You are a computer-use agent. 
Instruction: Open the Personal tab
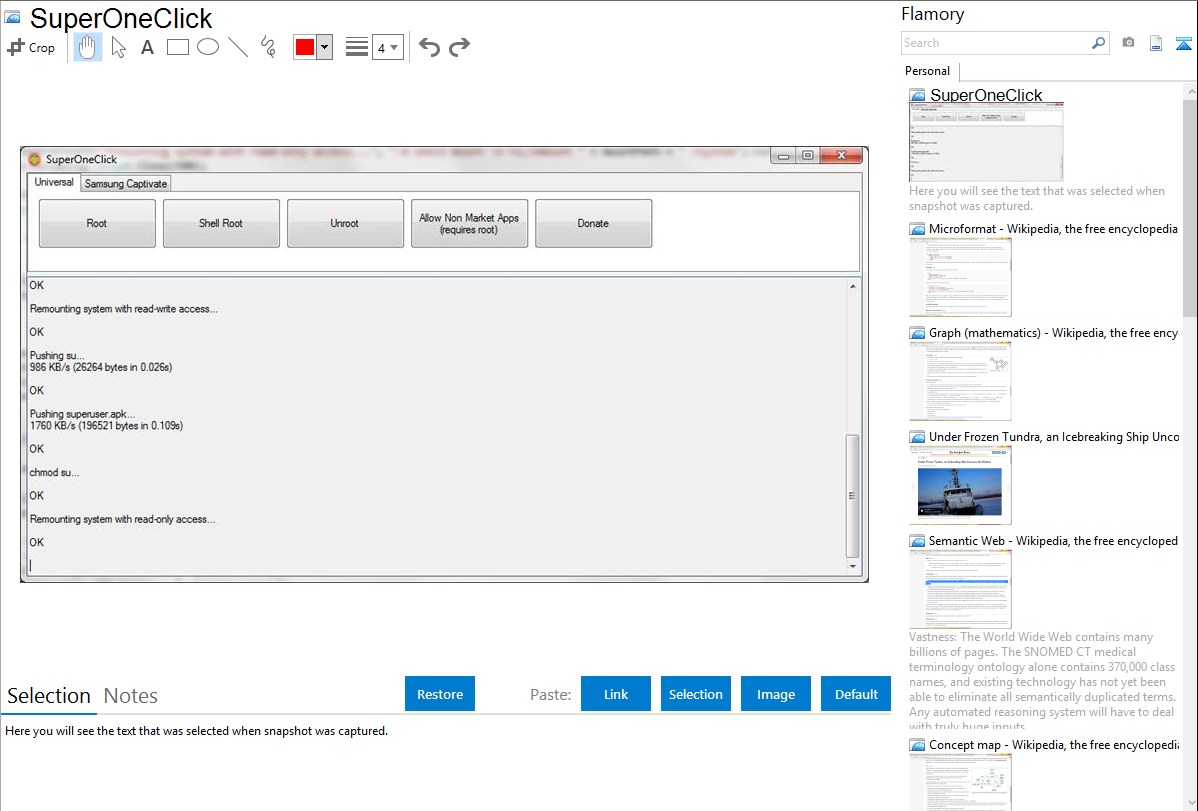point(928,71)
